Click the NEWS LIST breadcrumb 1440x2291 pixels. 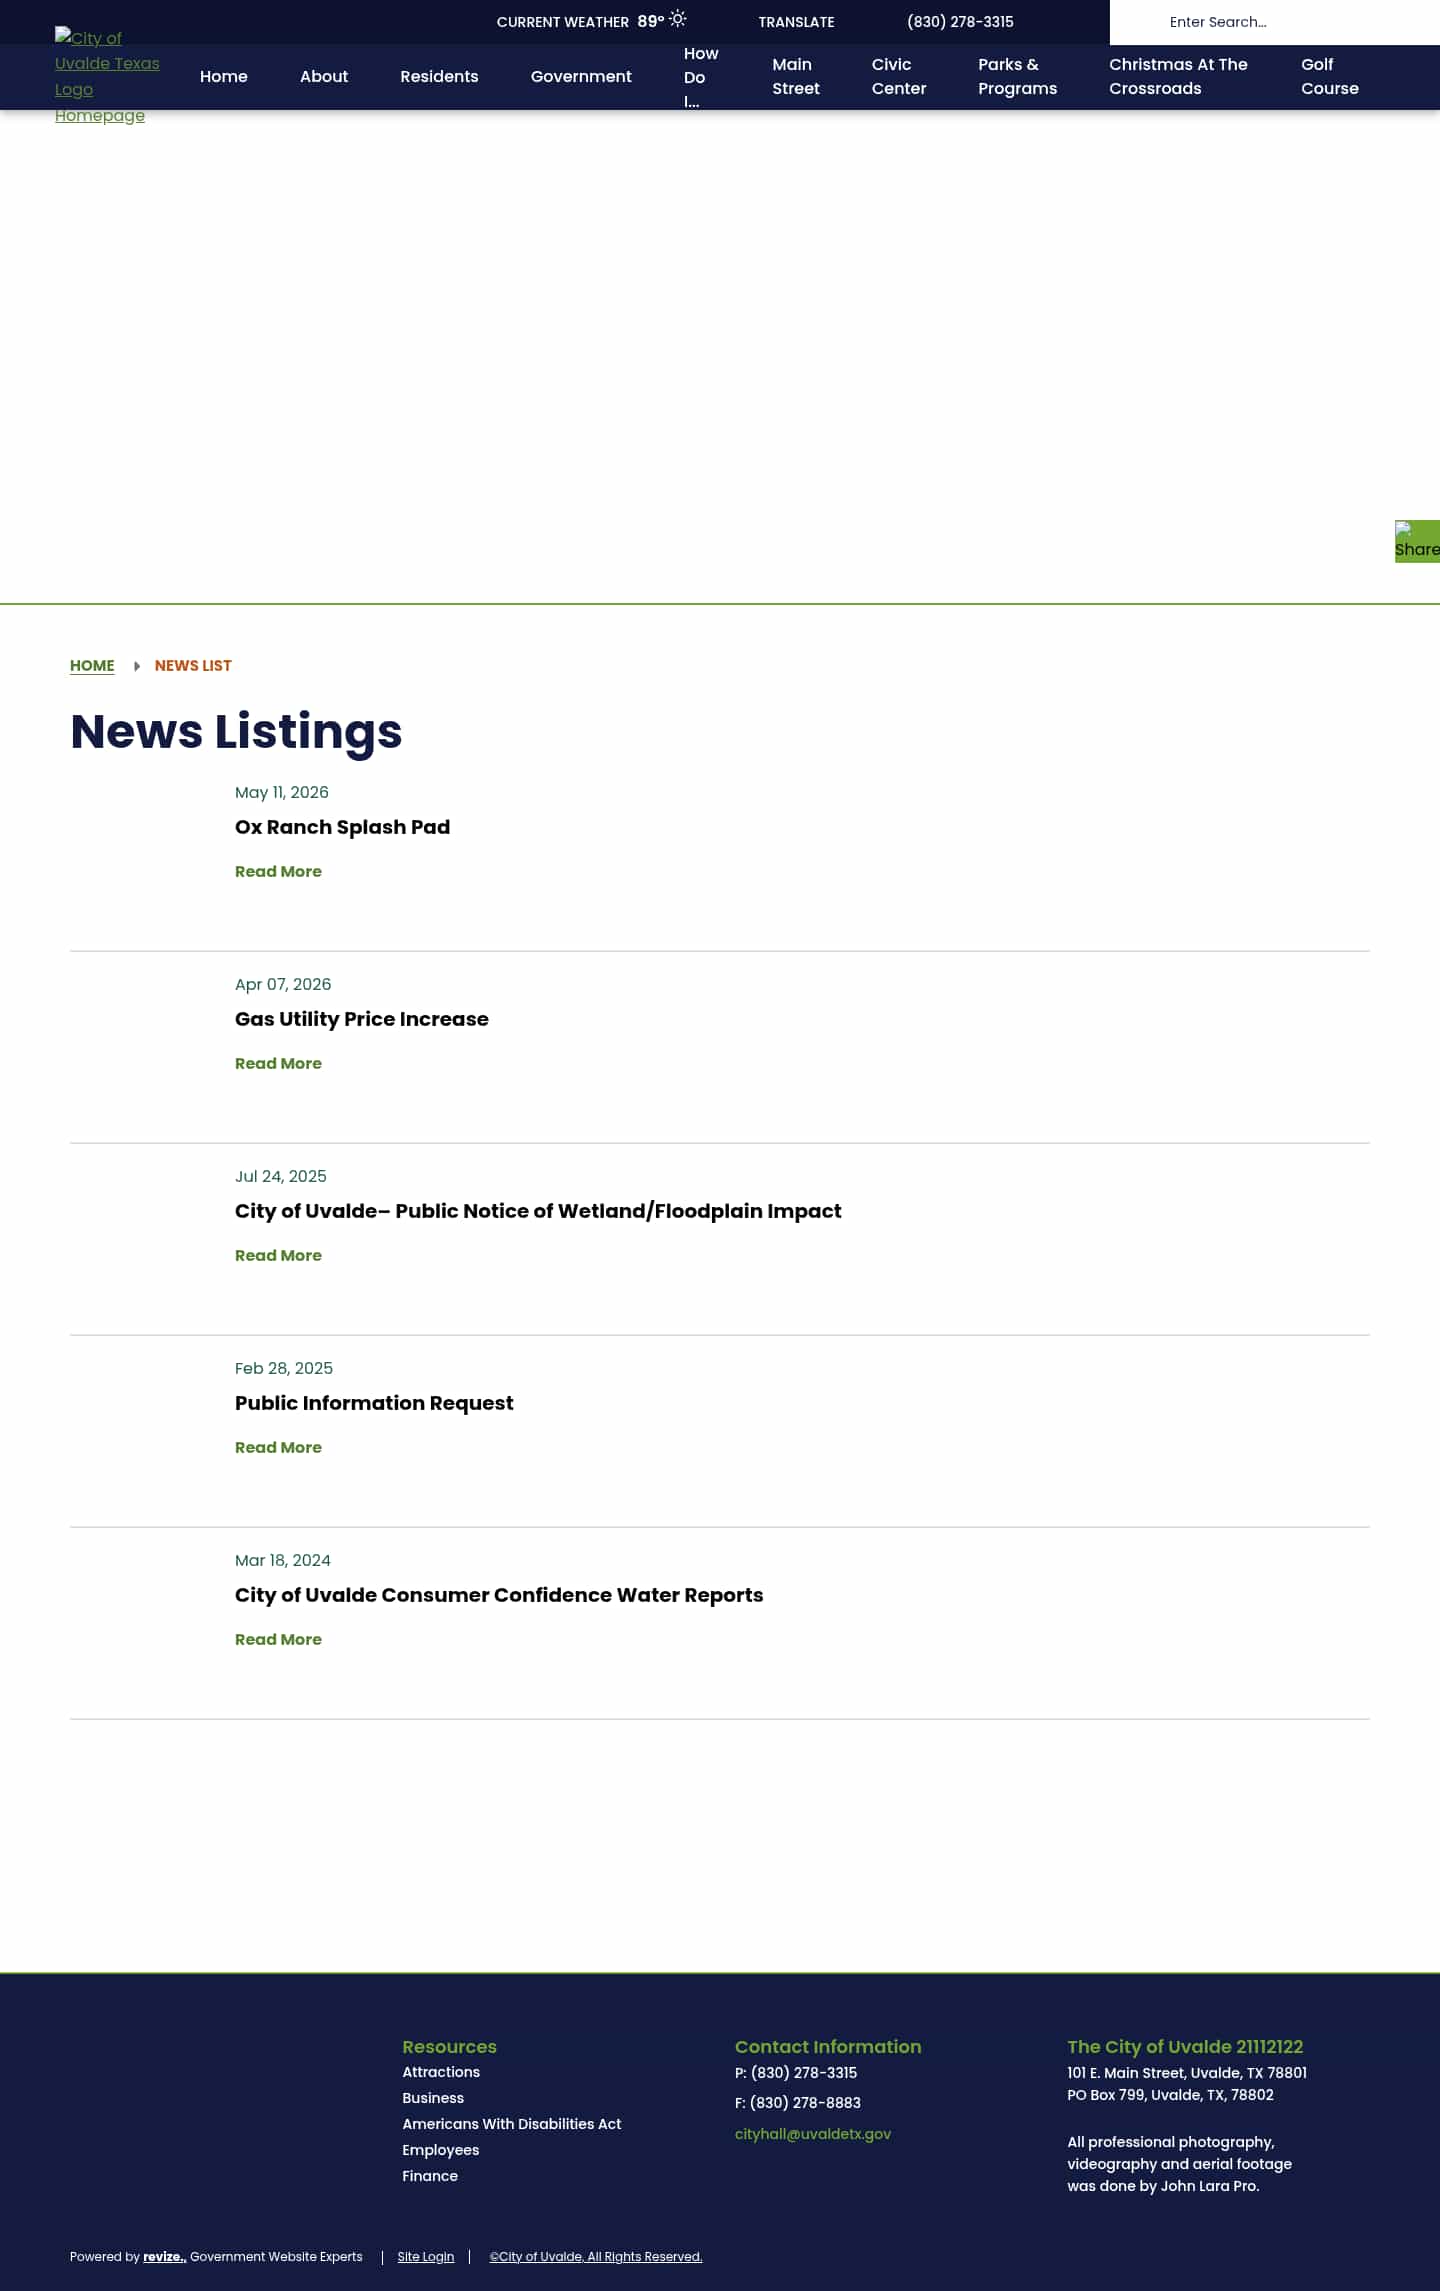pos(193,666)
